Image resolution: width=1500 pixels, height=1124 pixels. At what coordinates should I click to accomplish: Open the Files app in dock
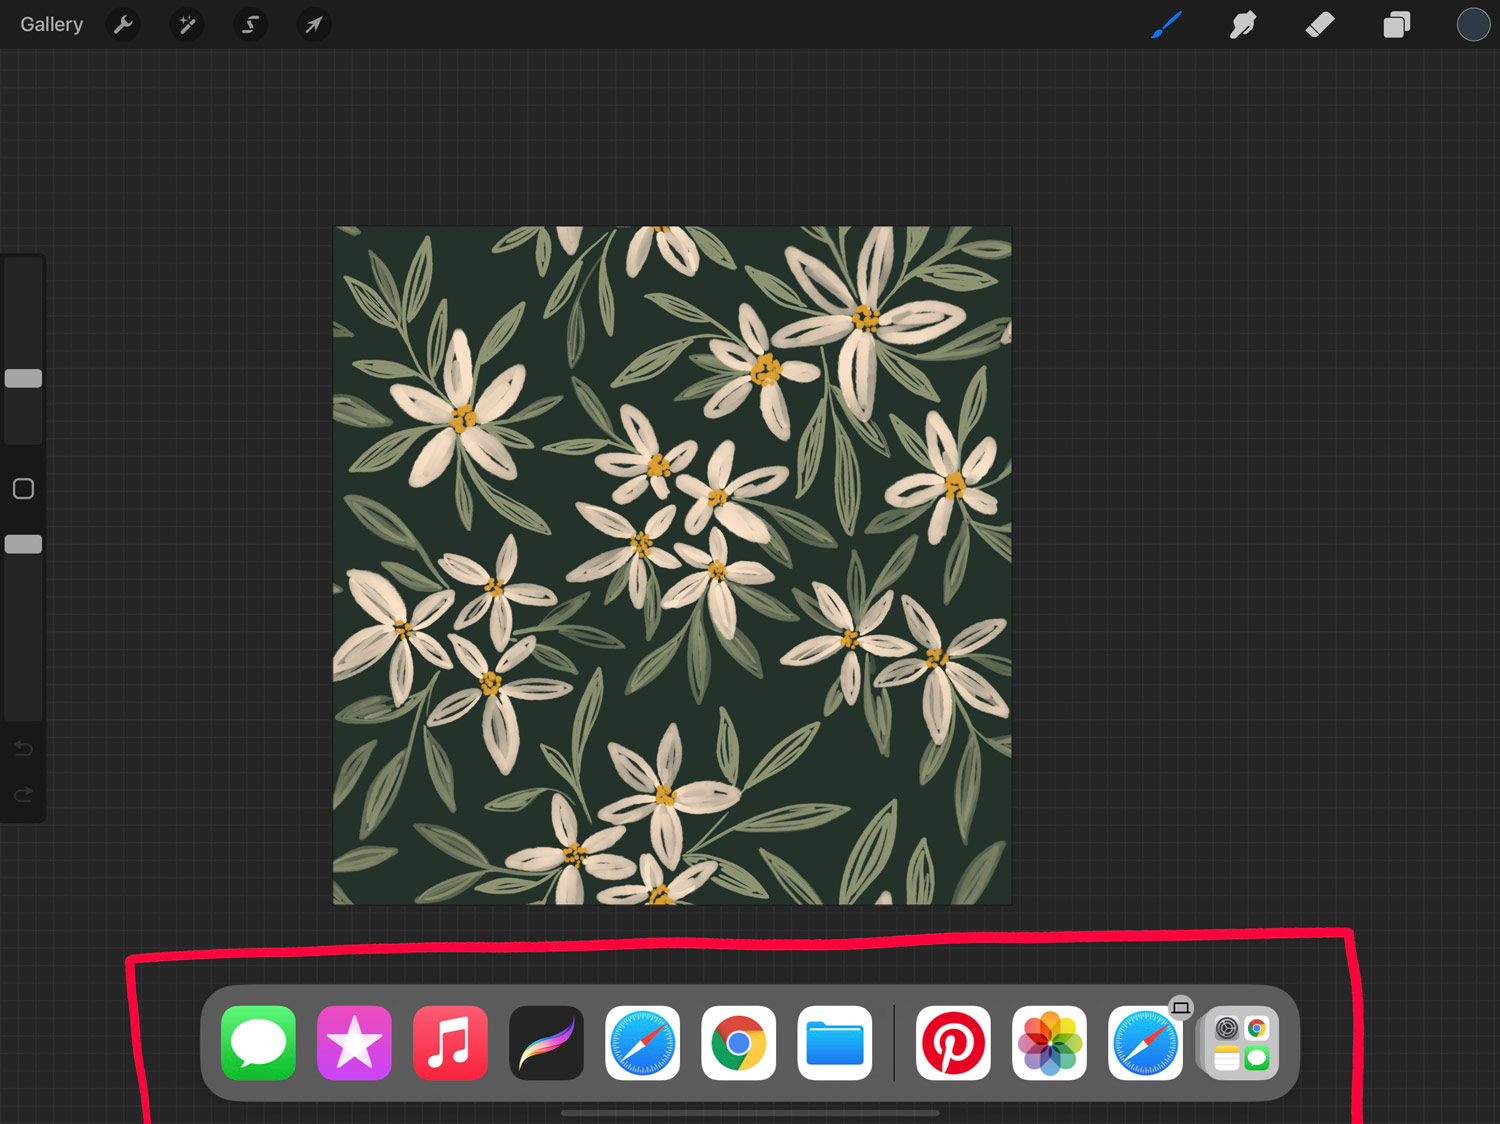[x=834, y=1043]
